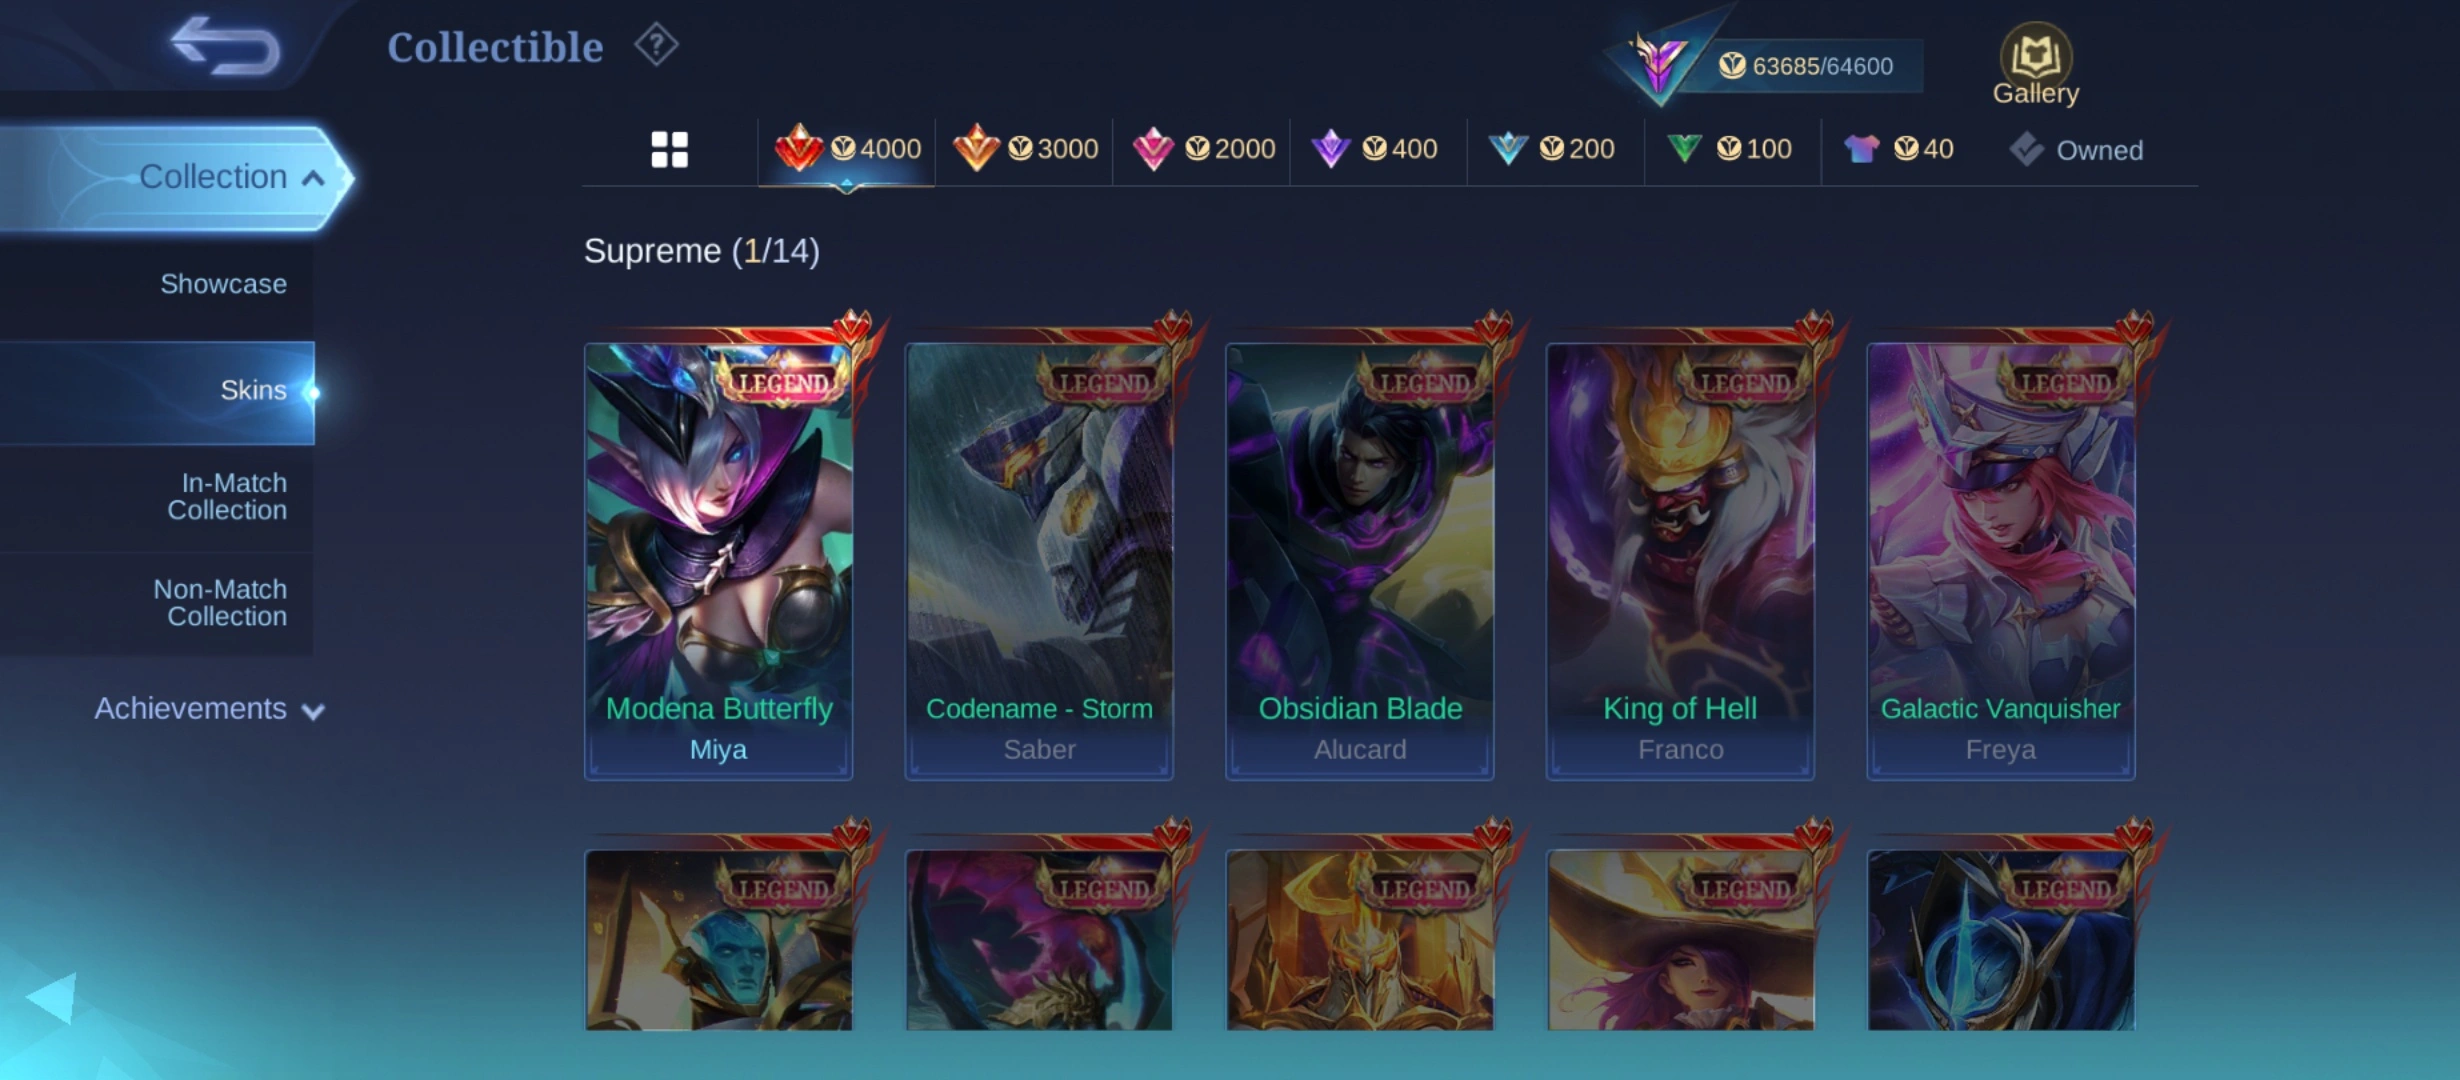Filter by 3000-point orange gem

pyautogui.click(x=1025, y=150)
